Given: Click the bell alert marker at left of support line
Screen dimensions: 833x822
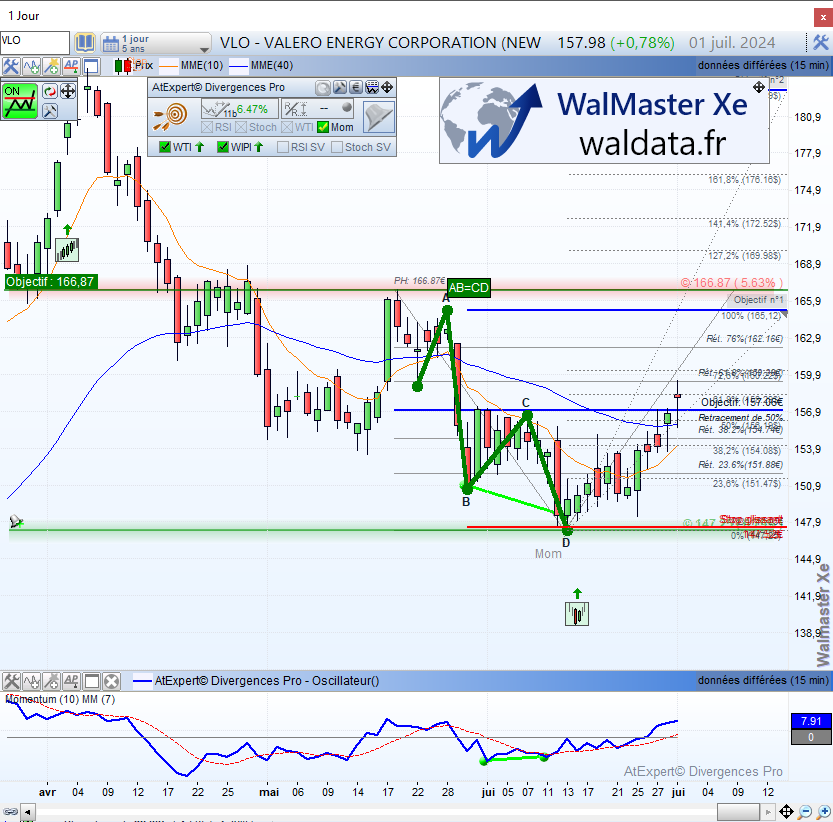Looking at the screenshot, I should pyautogui.click(x=16, y=521).
